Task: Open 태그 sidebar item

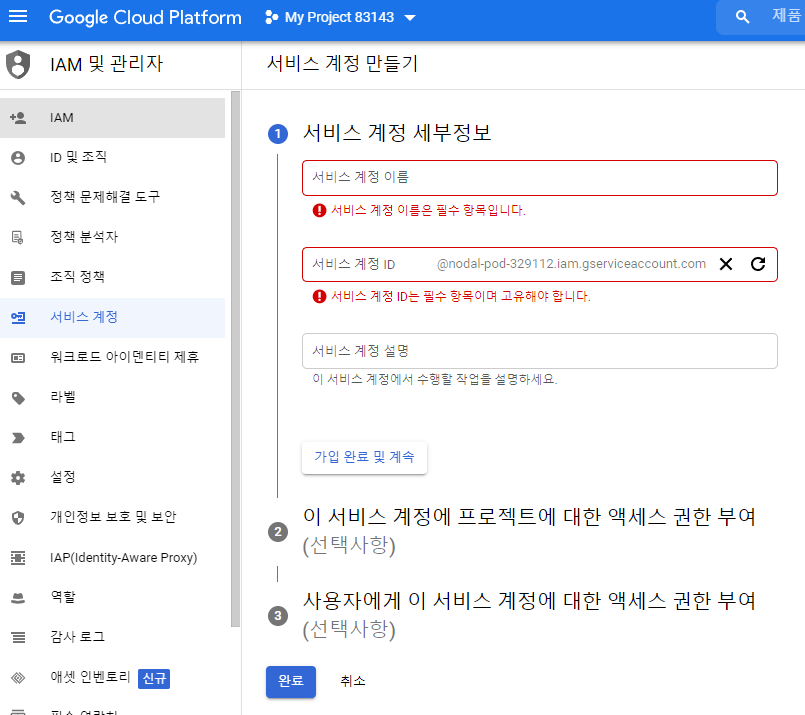Action: (112, 437)
